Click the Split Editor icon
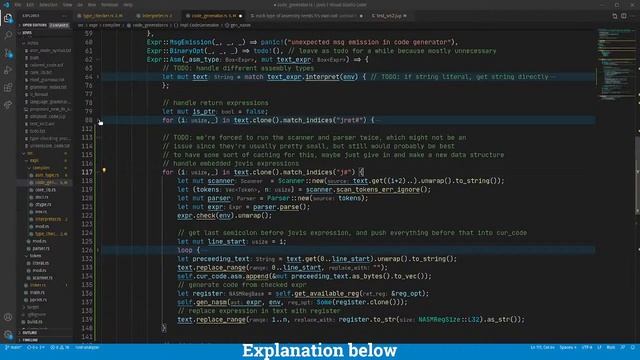Viewport: 640px width, 360px height. (x=624, y=16)
